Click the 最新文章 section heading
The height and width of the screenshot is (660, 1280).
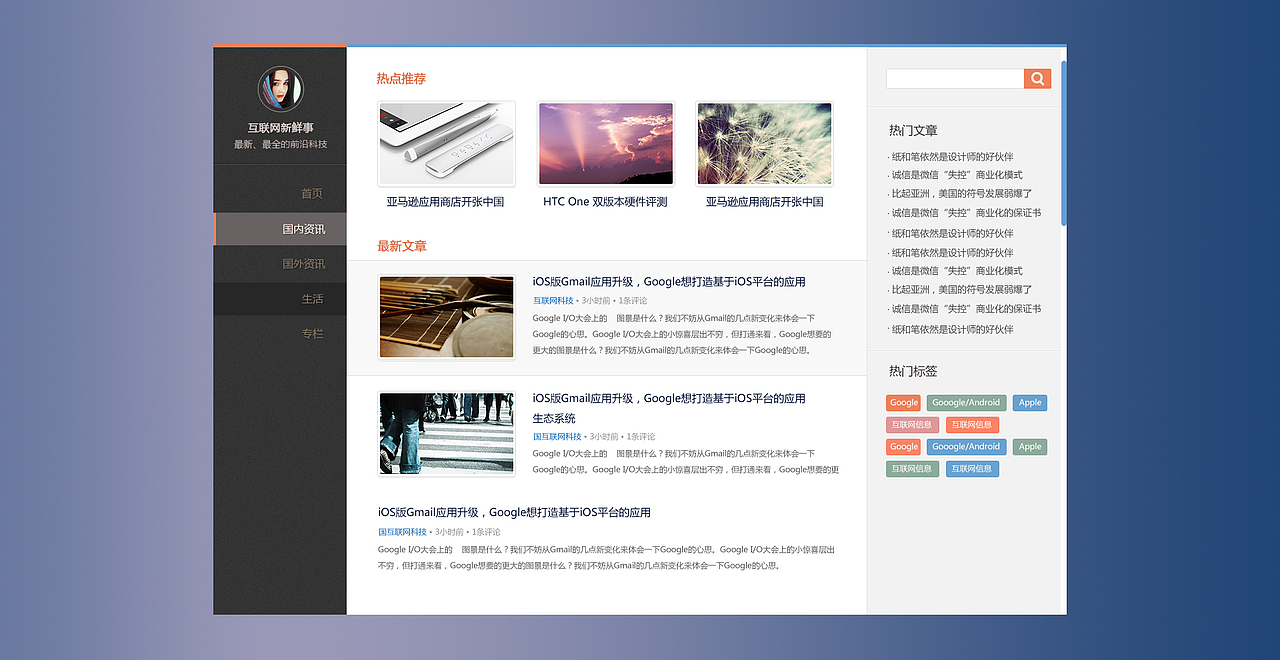coord(402,246)
